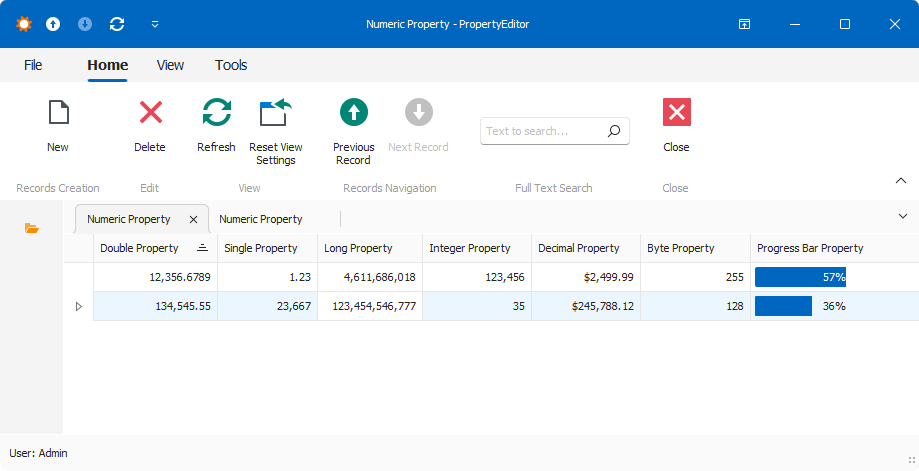Click cell 134,545.55
Image resolution: width=919 pixels, height=471 pixels.
point(155,306)
